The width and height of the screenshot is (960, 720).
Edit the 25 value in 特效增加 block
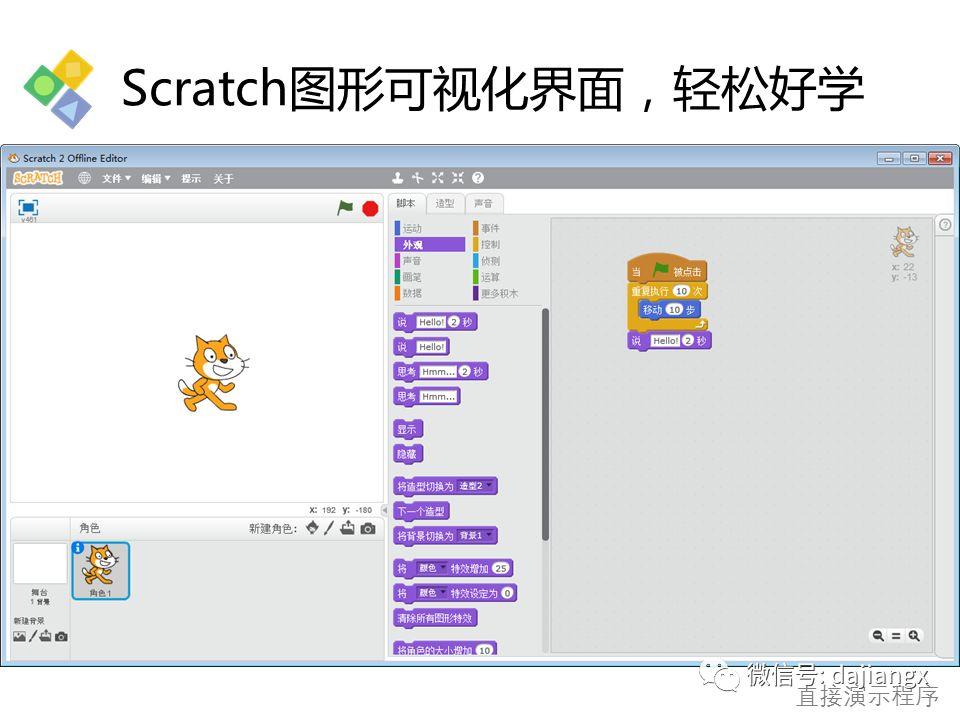click(501, 568)
